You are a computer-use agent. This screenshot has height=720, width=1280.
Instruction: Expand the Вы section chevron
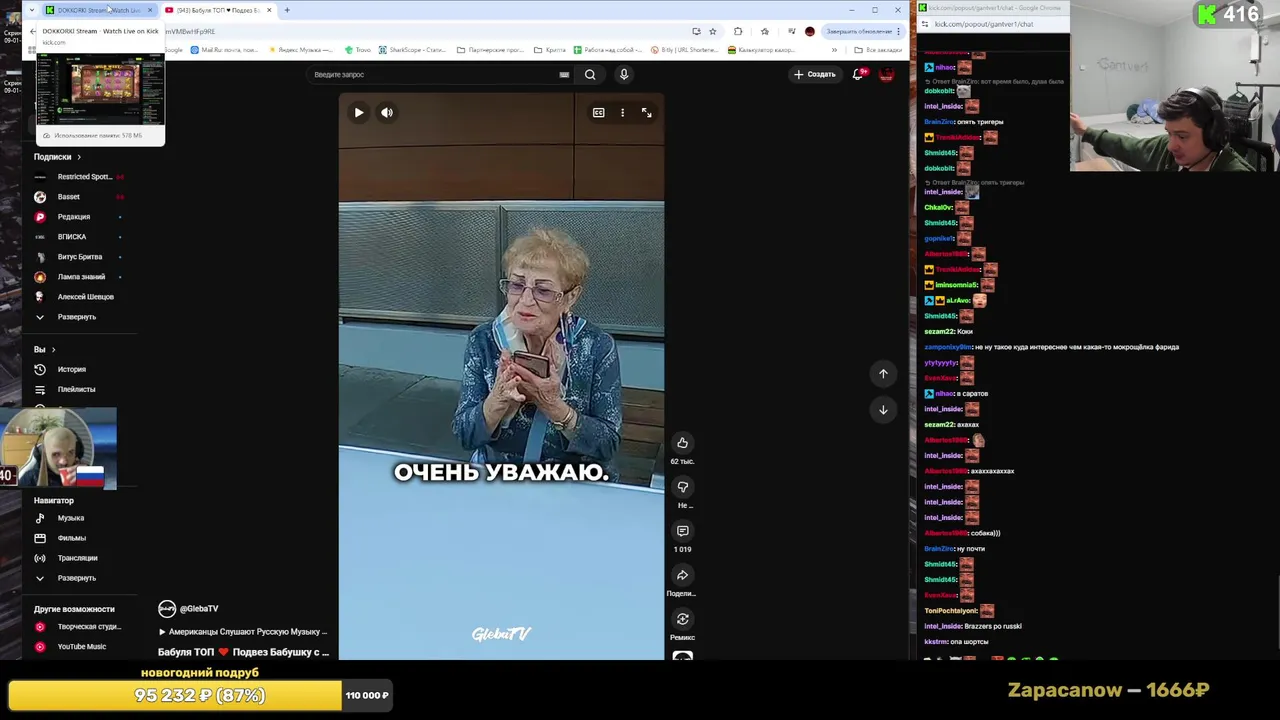pyautogui.click(x=53, y=350)
